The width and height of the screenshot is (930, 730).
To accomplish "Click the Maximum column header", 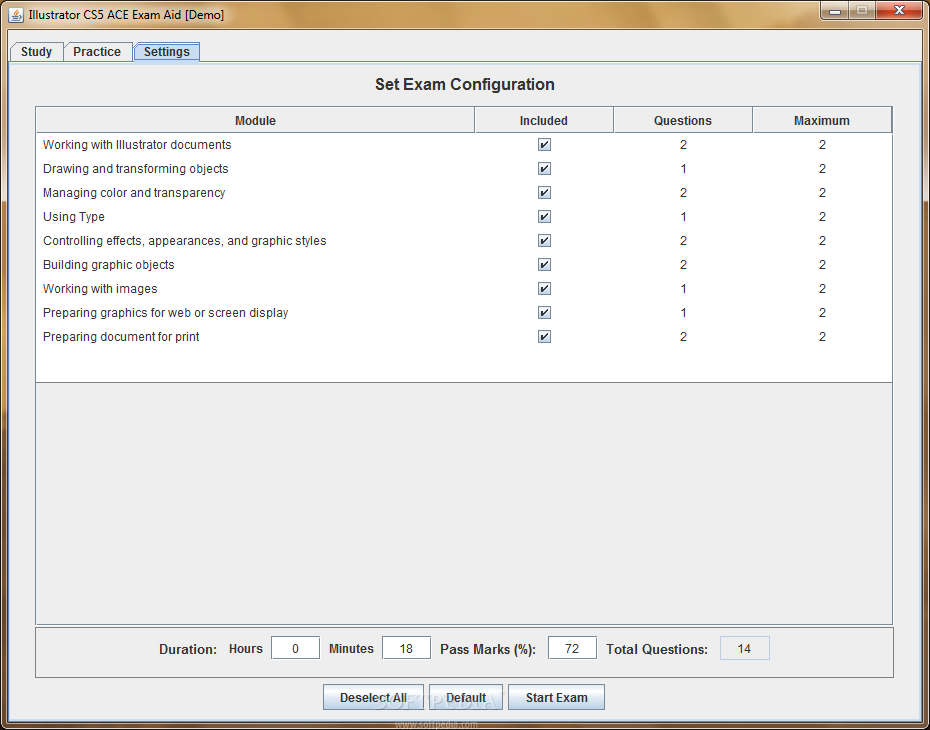I will [822, 120].
